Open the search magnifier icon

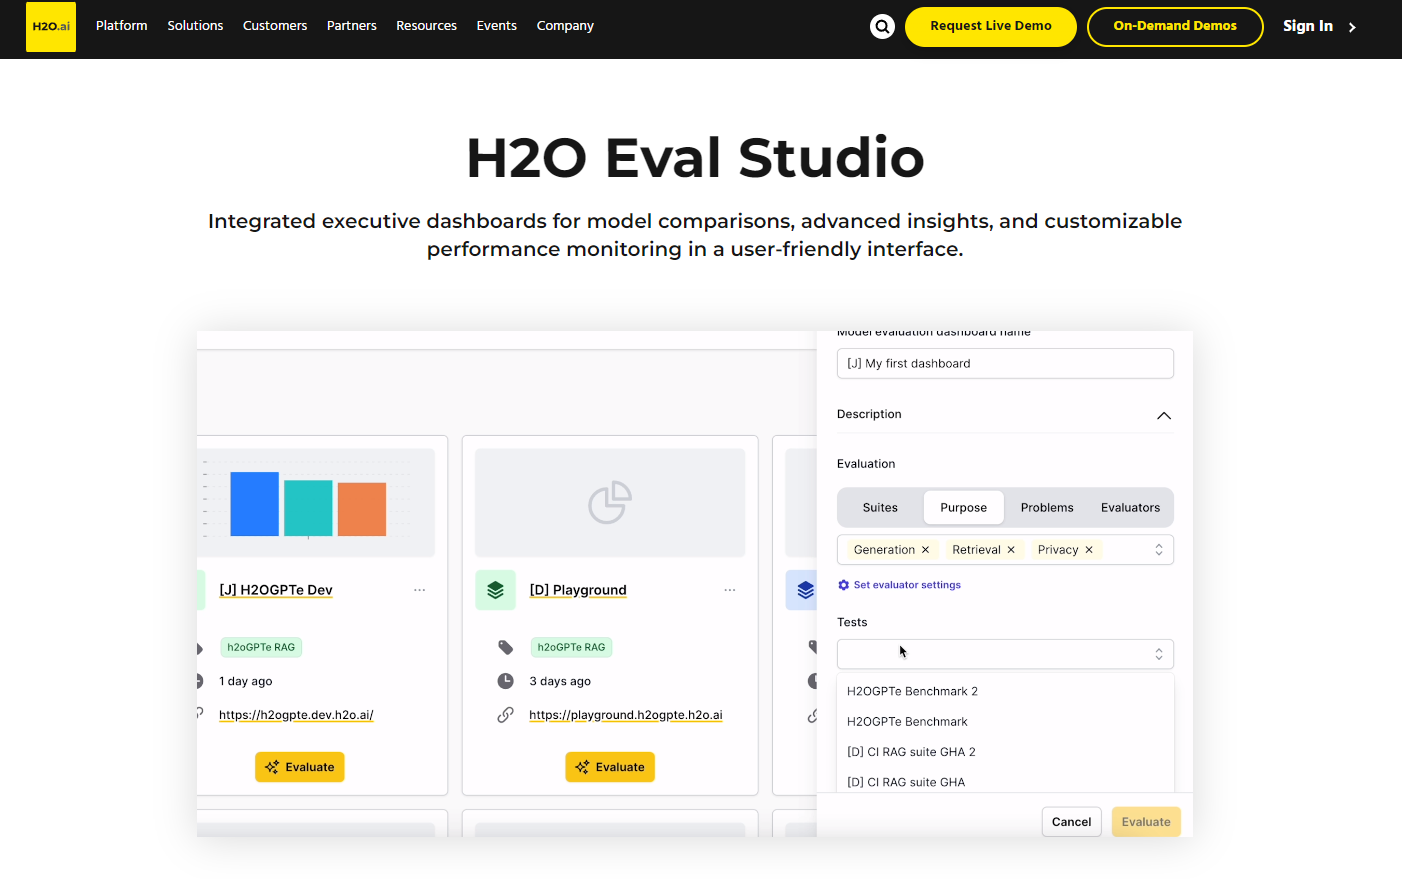[x=882, y=27]
